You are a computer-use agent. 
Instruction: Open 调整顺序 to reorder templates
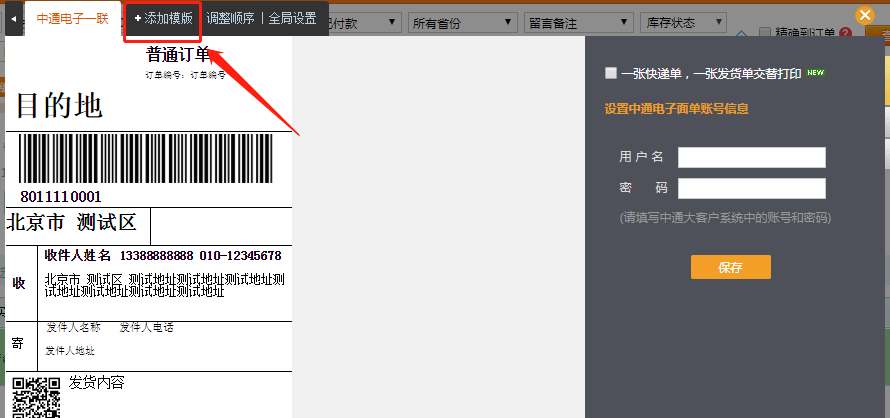click(230, 18)
